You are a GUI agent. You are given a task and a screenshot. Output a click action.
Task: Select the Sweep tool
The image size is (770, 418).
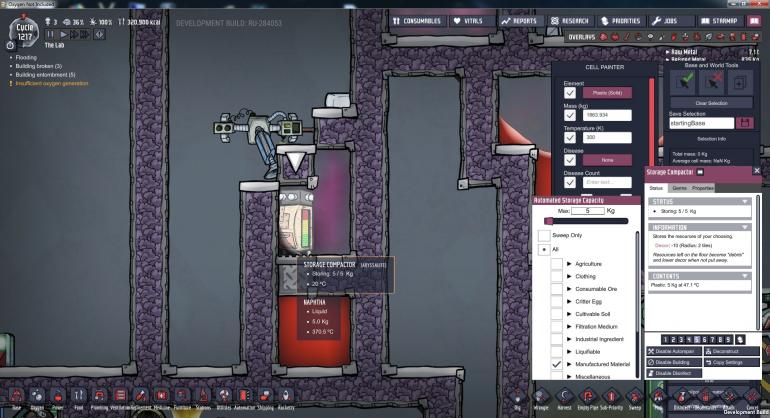635,397
